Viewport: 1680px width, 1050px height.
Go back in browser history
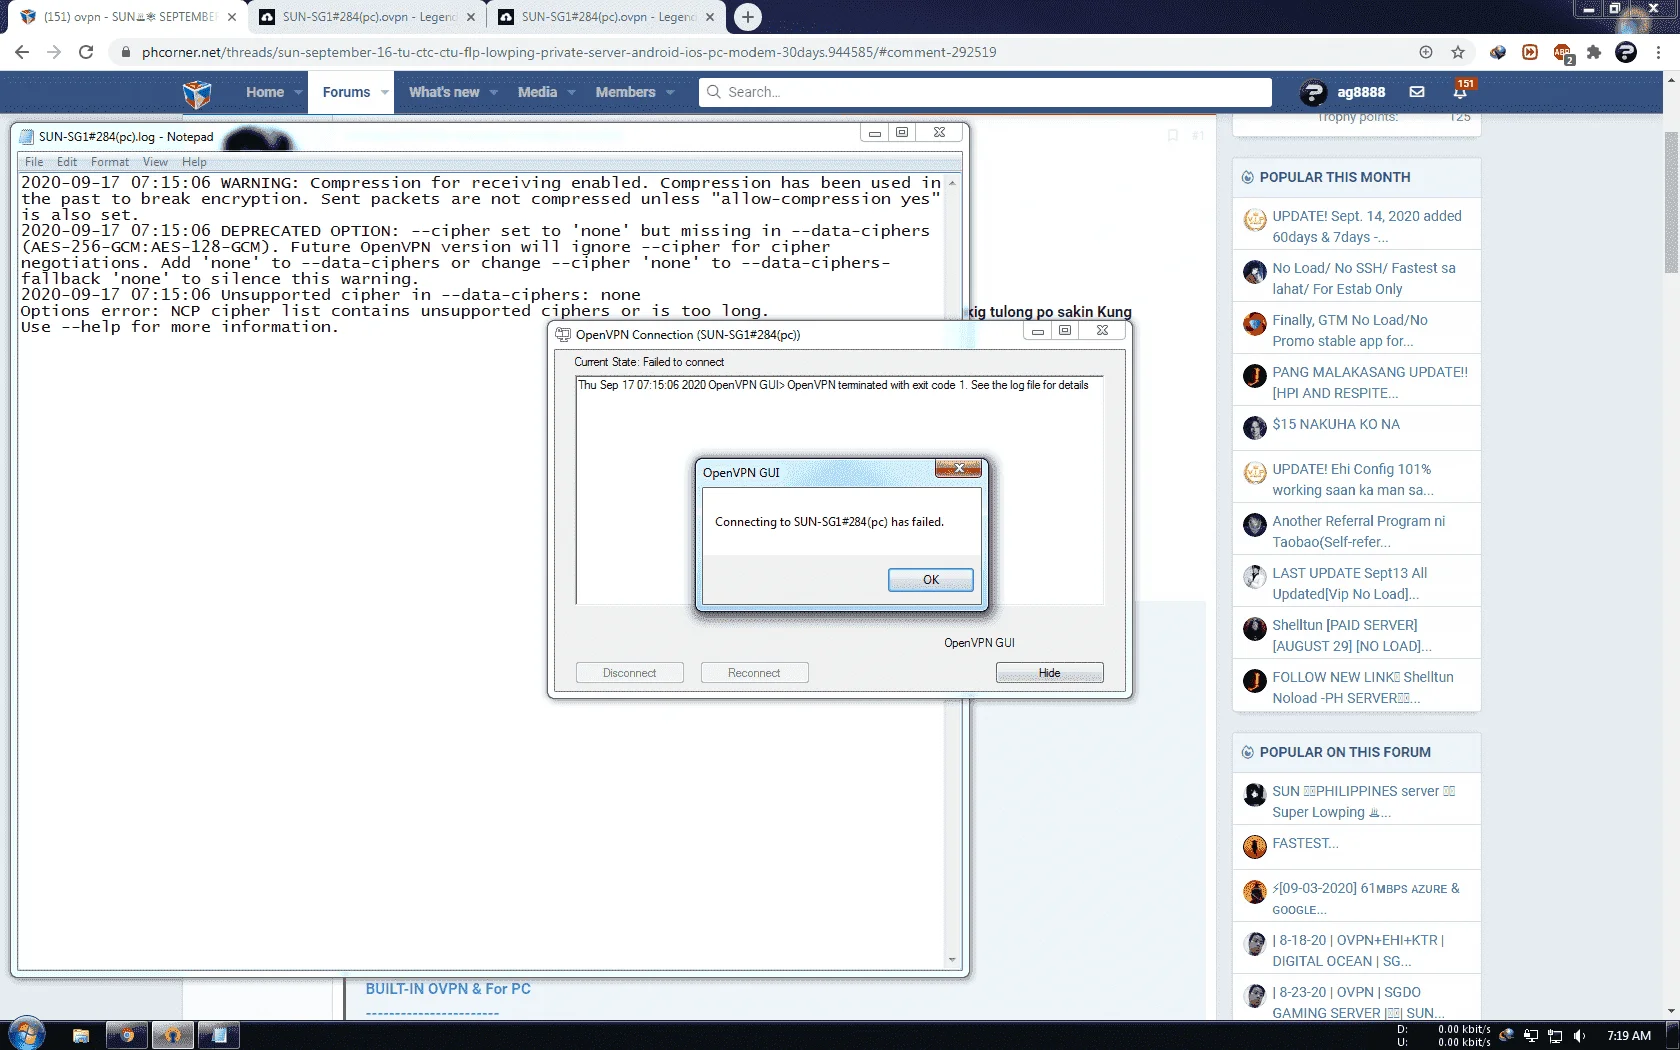22,52
